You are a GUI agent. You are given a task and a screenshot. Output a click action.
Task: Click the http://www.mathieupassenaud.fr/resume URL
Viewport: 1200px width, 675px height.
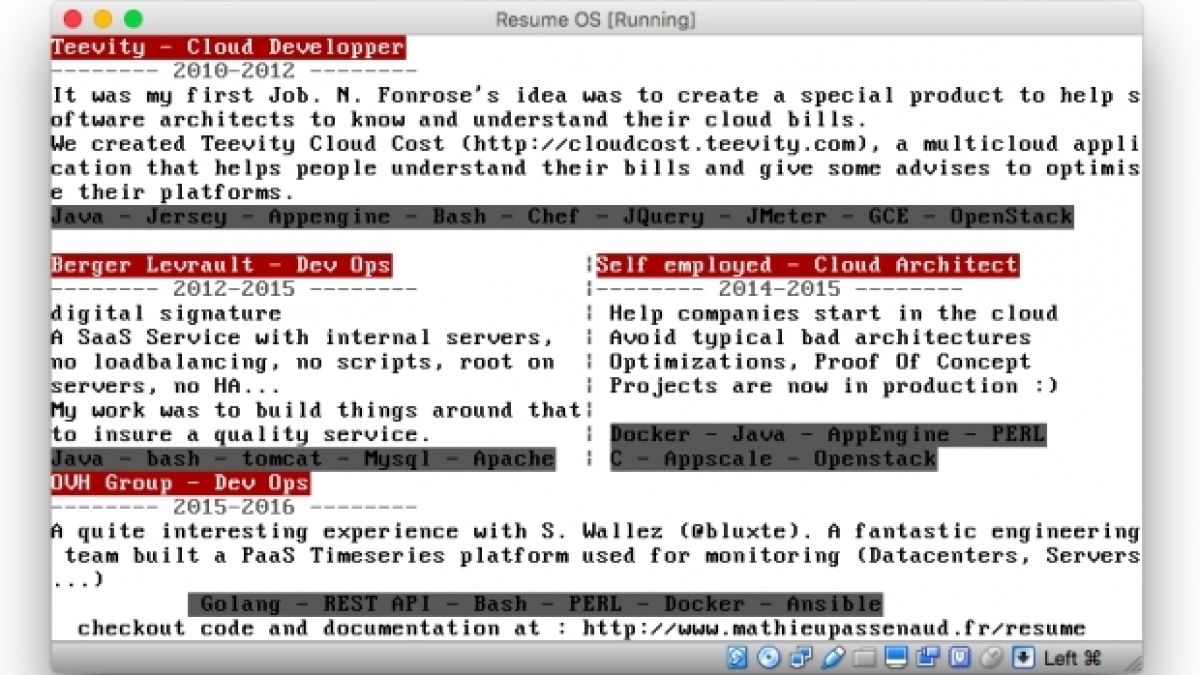tap(834, 628)
